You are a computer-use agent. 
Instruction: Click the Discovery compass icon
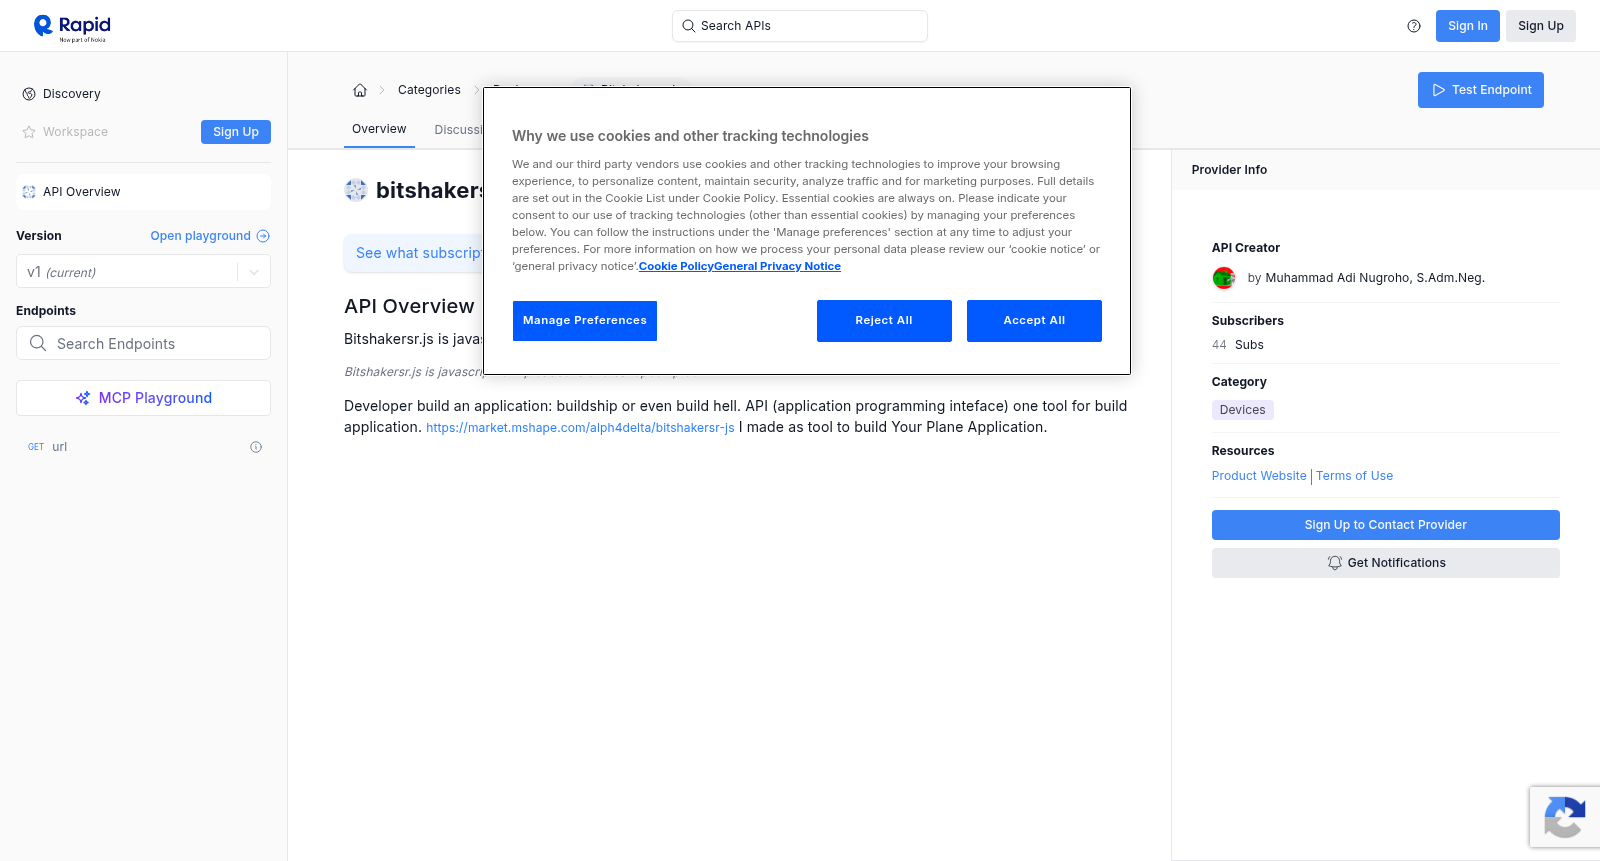tap(29, 94)
